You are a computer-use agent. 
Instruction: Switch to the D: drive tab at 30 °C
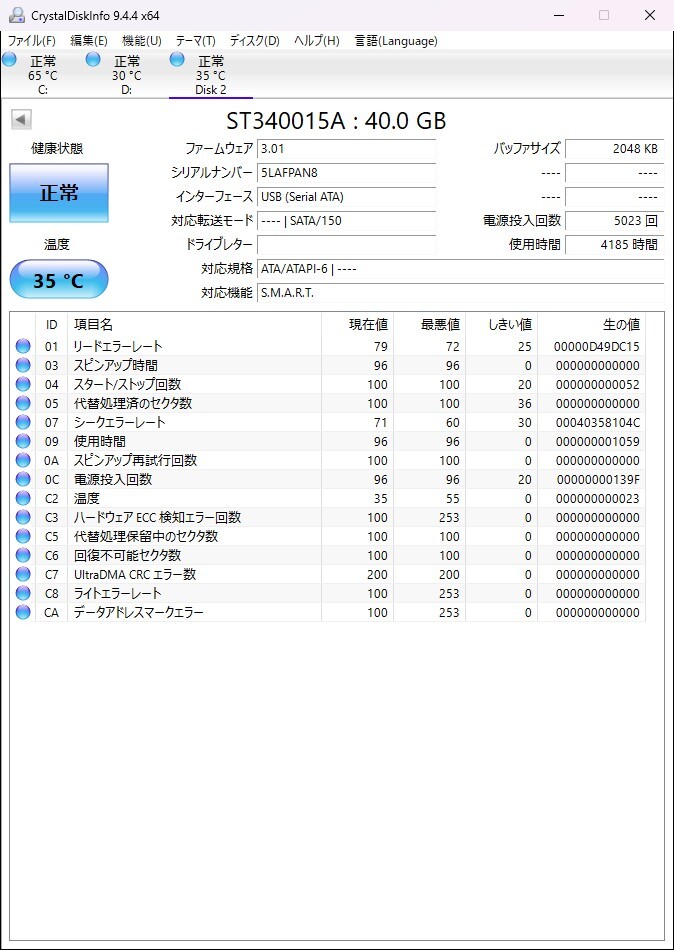pos(126,75)
